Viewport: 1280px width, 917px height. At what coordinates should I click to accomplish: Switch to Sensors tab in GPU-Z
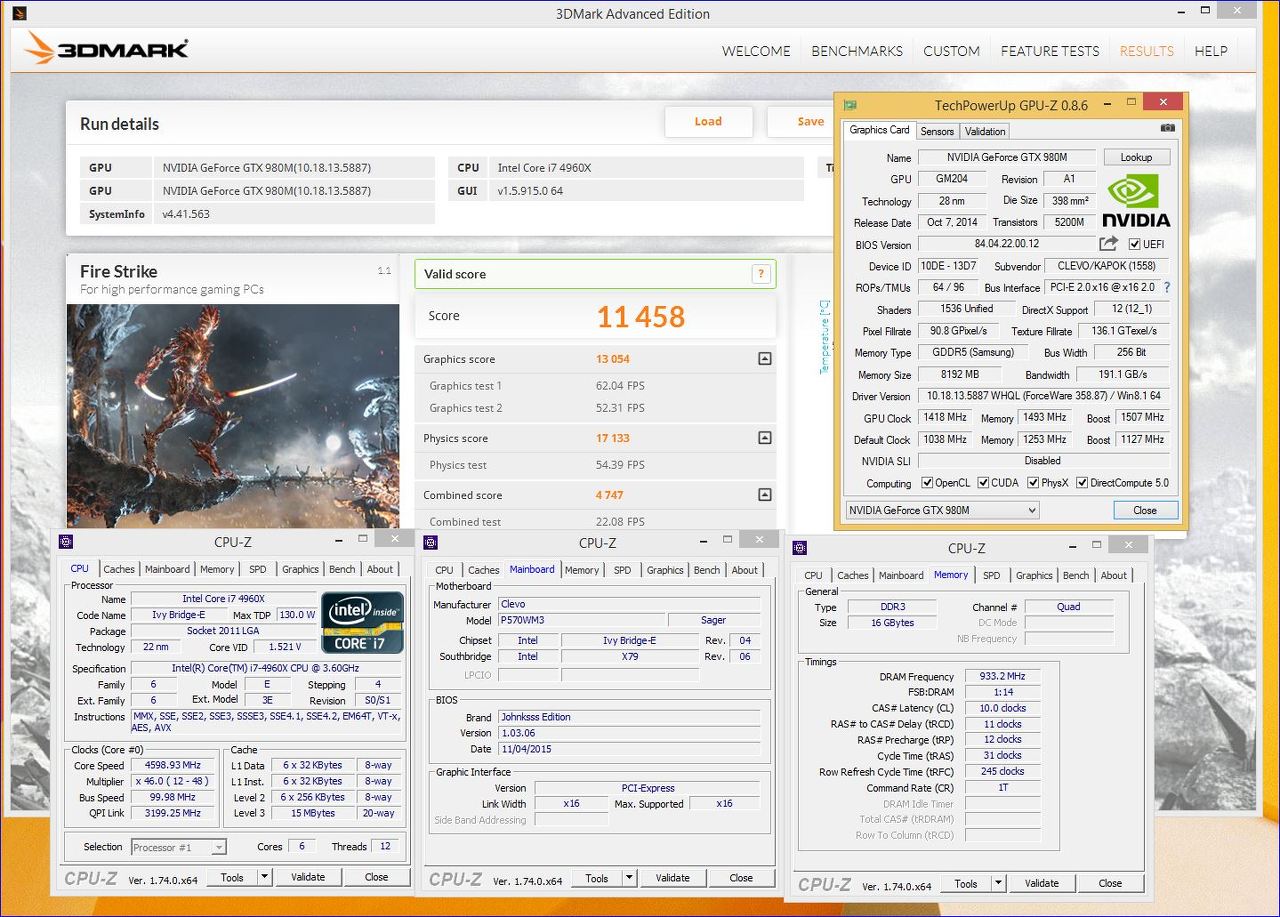(x=937, y=131)
